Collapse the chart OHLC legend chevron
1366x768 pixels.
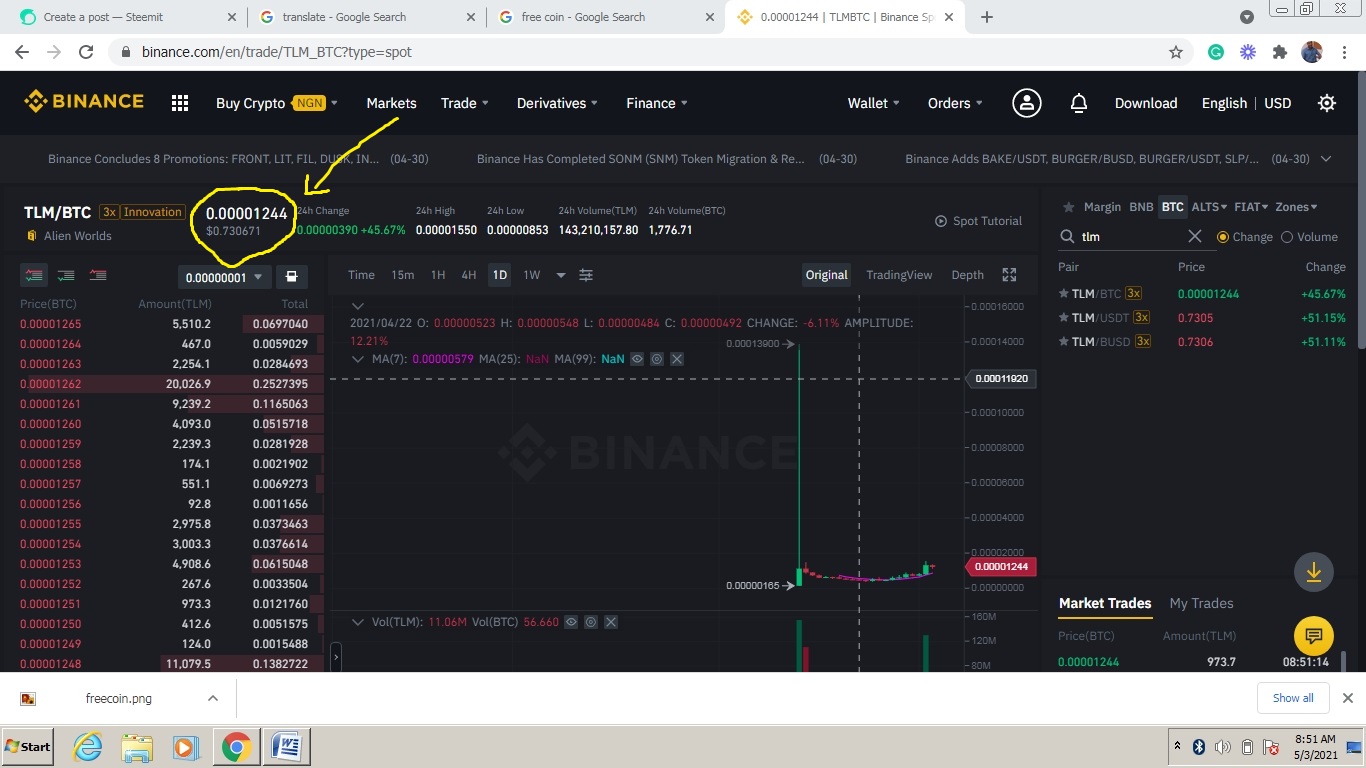pos(357,306)
